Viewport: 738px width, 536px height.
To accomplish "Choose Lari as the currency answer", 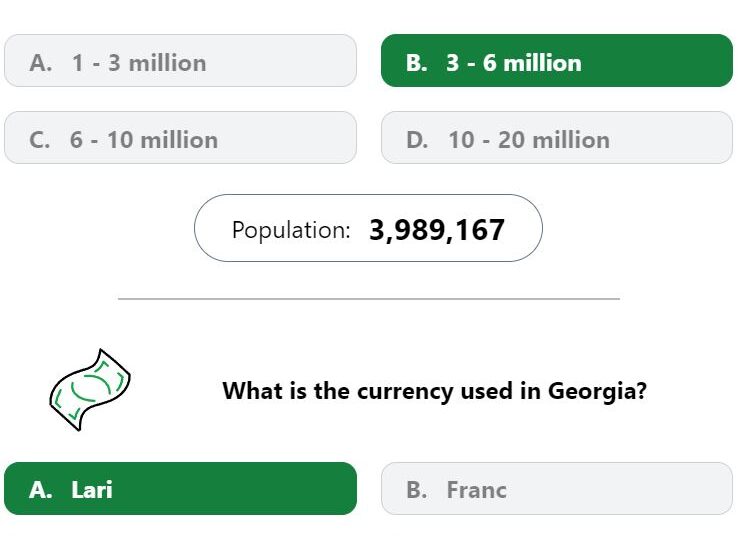I will click(x=180, y=488).
